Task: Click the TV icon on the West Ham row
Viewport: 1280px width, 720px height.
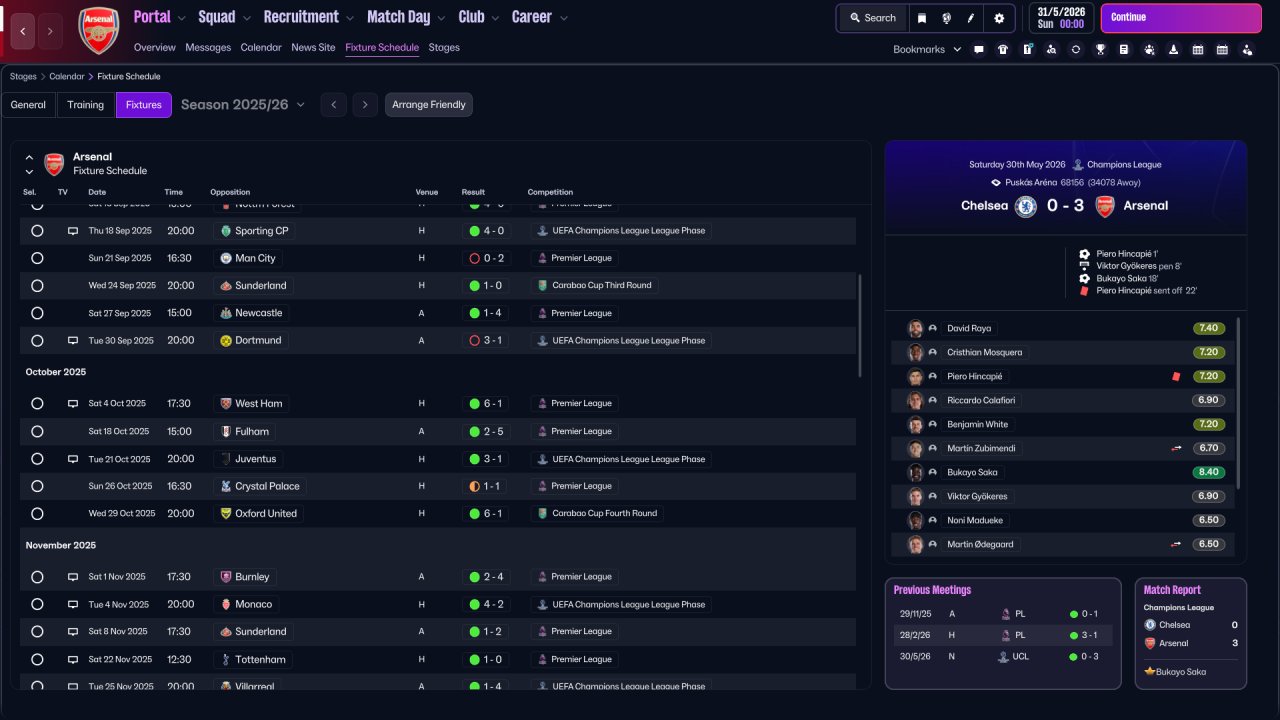Action: tap(73, 404)
